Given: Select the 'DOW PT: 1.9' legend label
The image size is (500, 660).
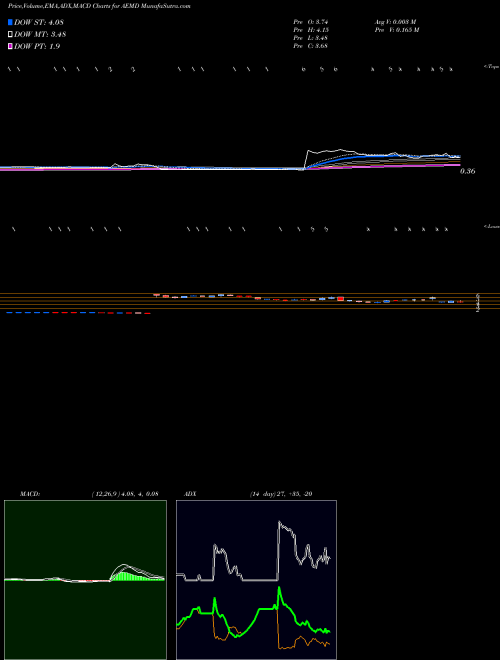Looking at the screenshot, I should (x=37, y=46).
